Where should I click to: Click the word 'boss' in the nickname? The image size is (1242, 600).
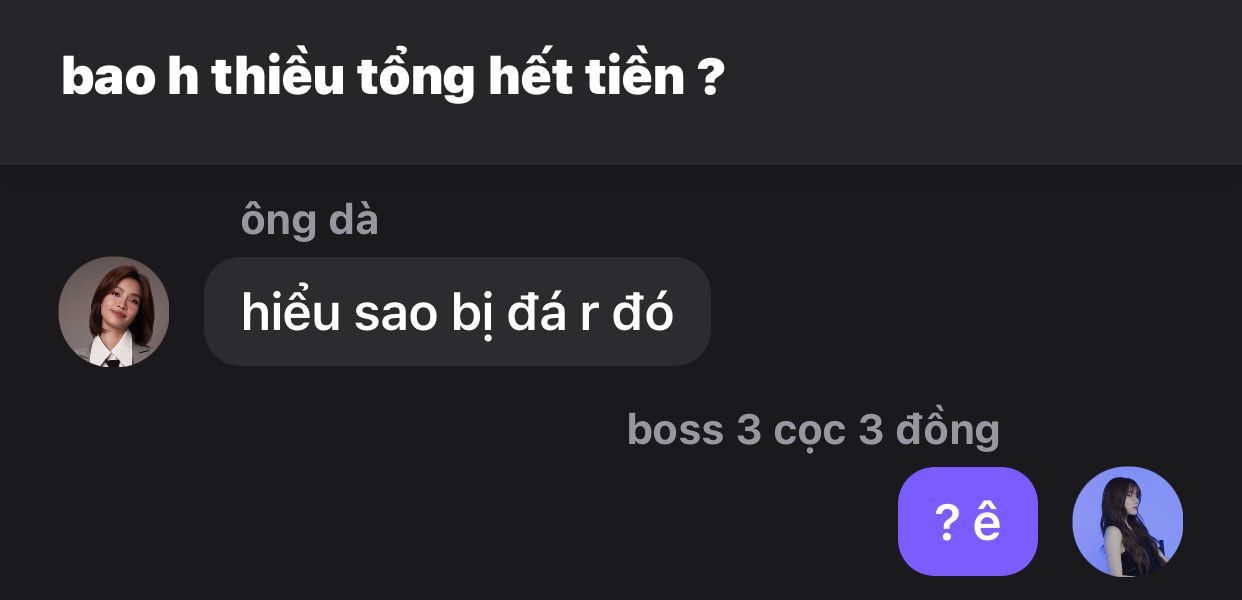(675, 430)
